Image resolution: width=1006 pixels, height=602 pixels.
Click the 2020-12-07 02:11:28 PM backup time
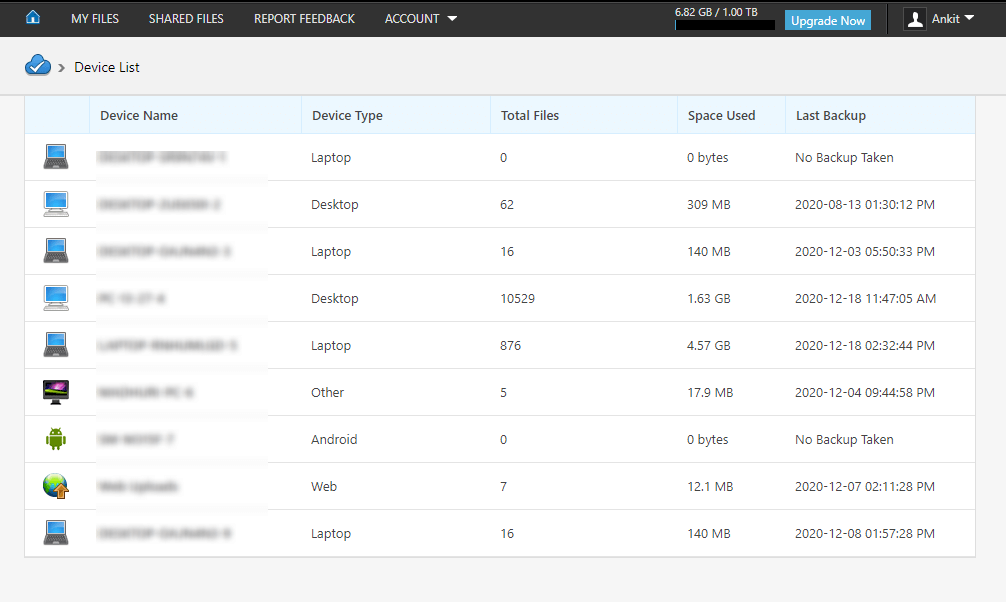[x=865, y=486]
